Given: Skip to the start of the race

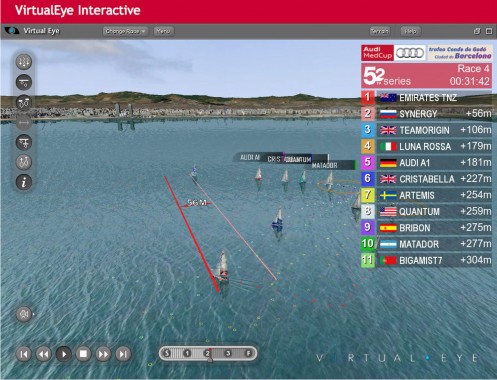Looking at the screenshot, I should point(24,354).
